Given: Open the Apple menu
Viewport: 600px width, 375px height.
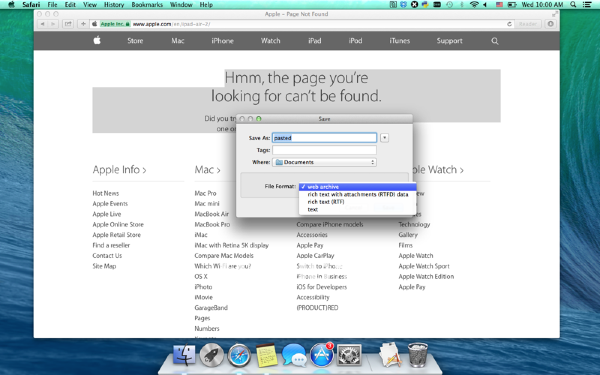Looking at the screenshot, I should (x=11, y=5).
